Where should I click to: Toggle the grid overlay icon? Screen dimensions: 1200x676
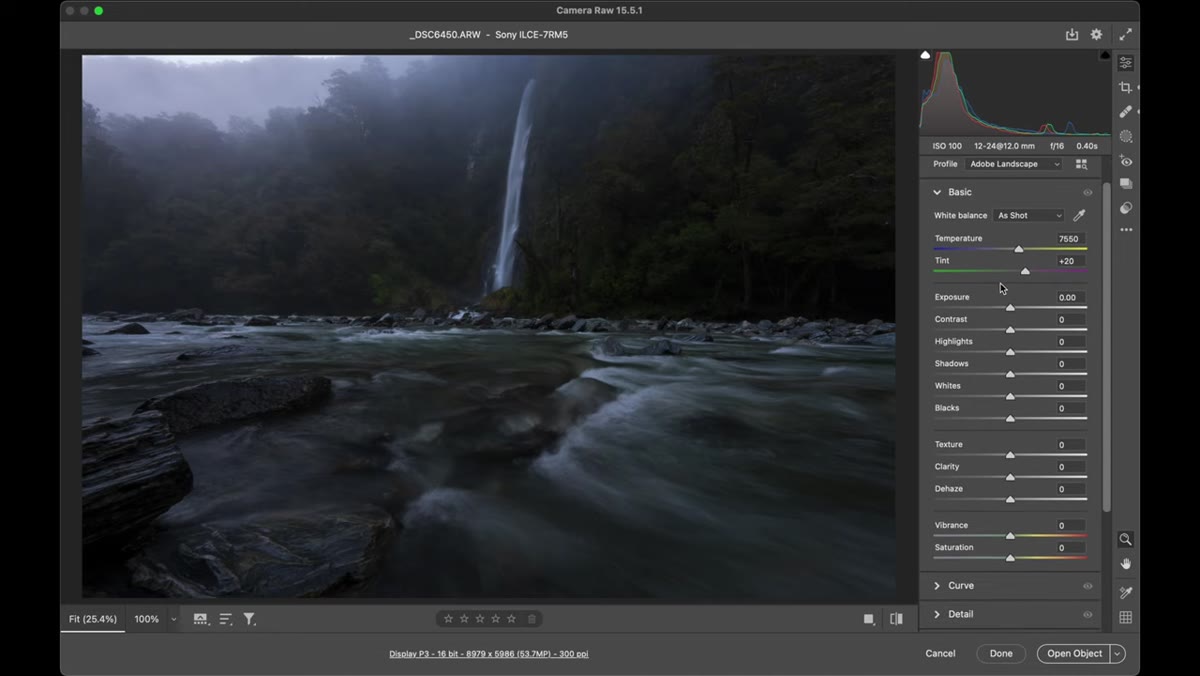pyautogui.click(x=1126, y=618)
